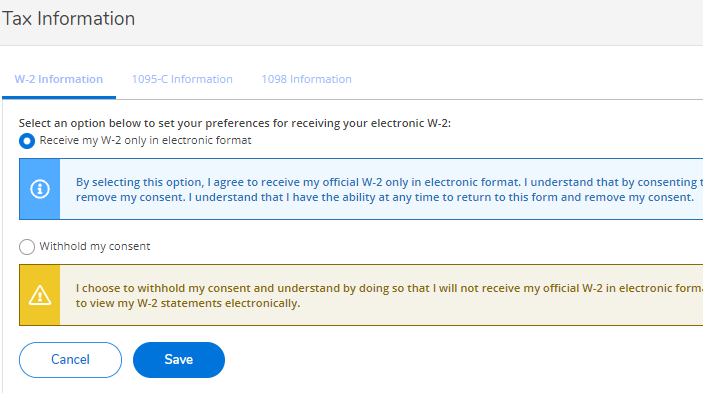Select the W-2 Information tab
This screenshot has width=703, height=393.
(59, 79)
